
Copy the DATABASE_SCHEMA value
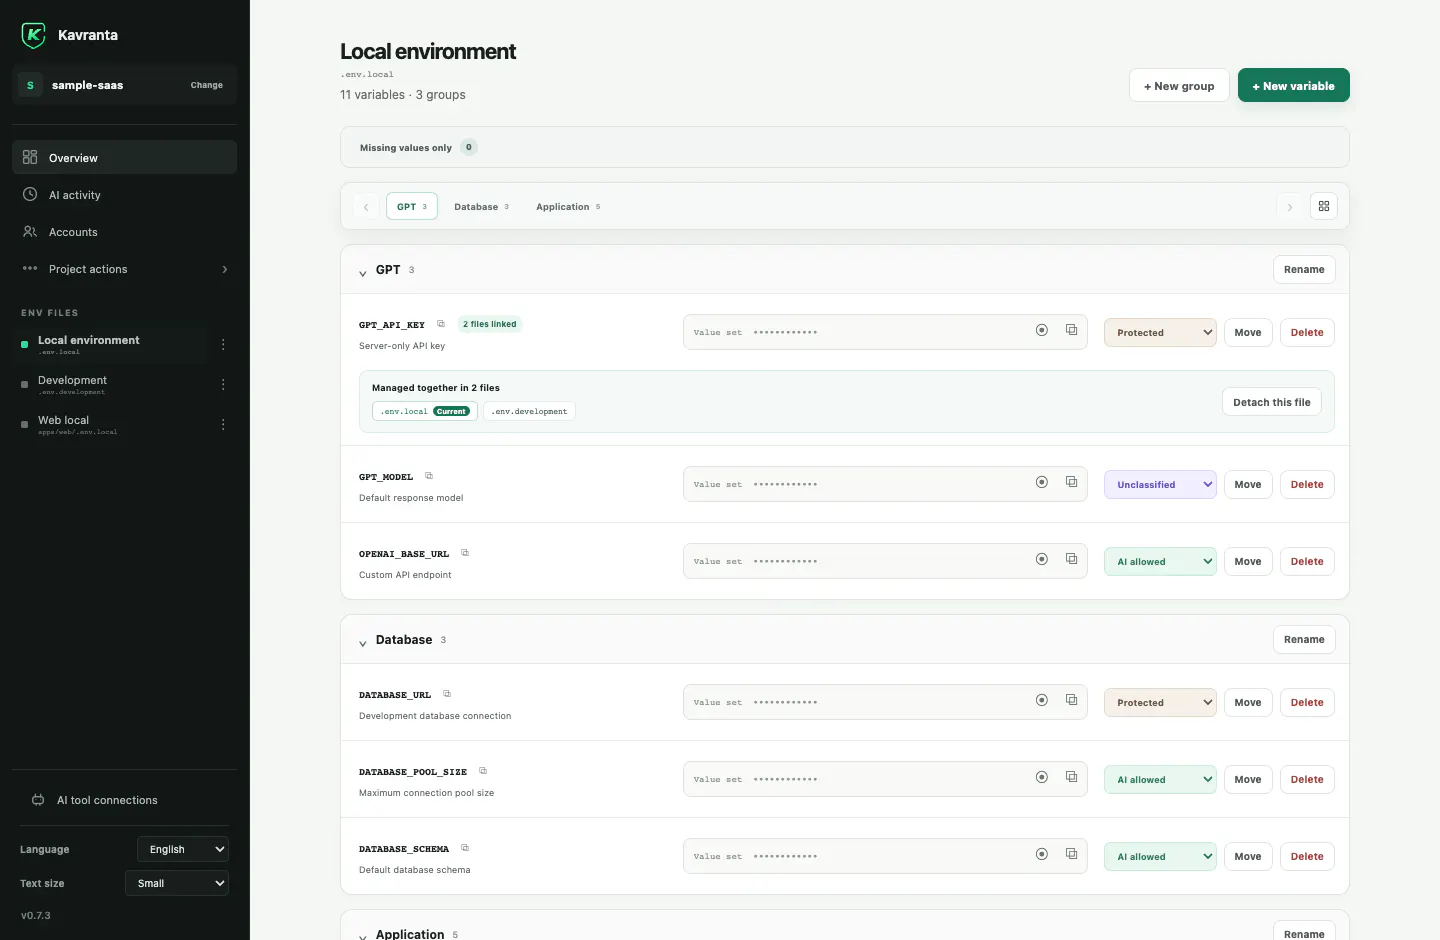click(1071, 854)
